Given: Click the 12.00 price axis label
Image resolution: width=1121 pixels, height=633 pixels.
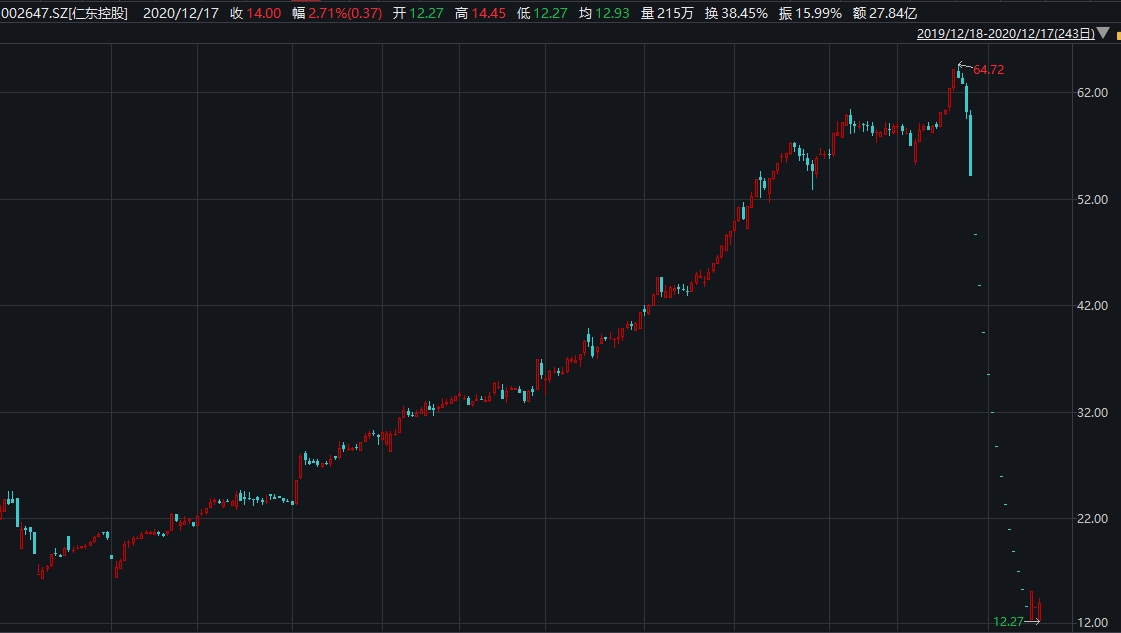Looking at the screenshot, I should (1092, 622).
